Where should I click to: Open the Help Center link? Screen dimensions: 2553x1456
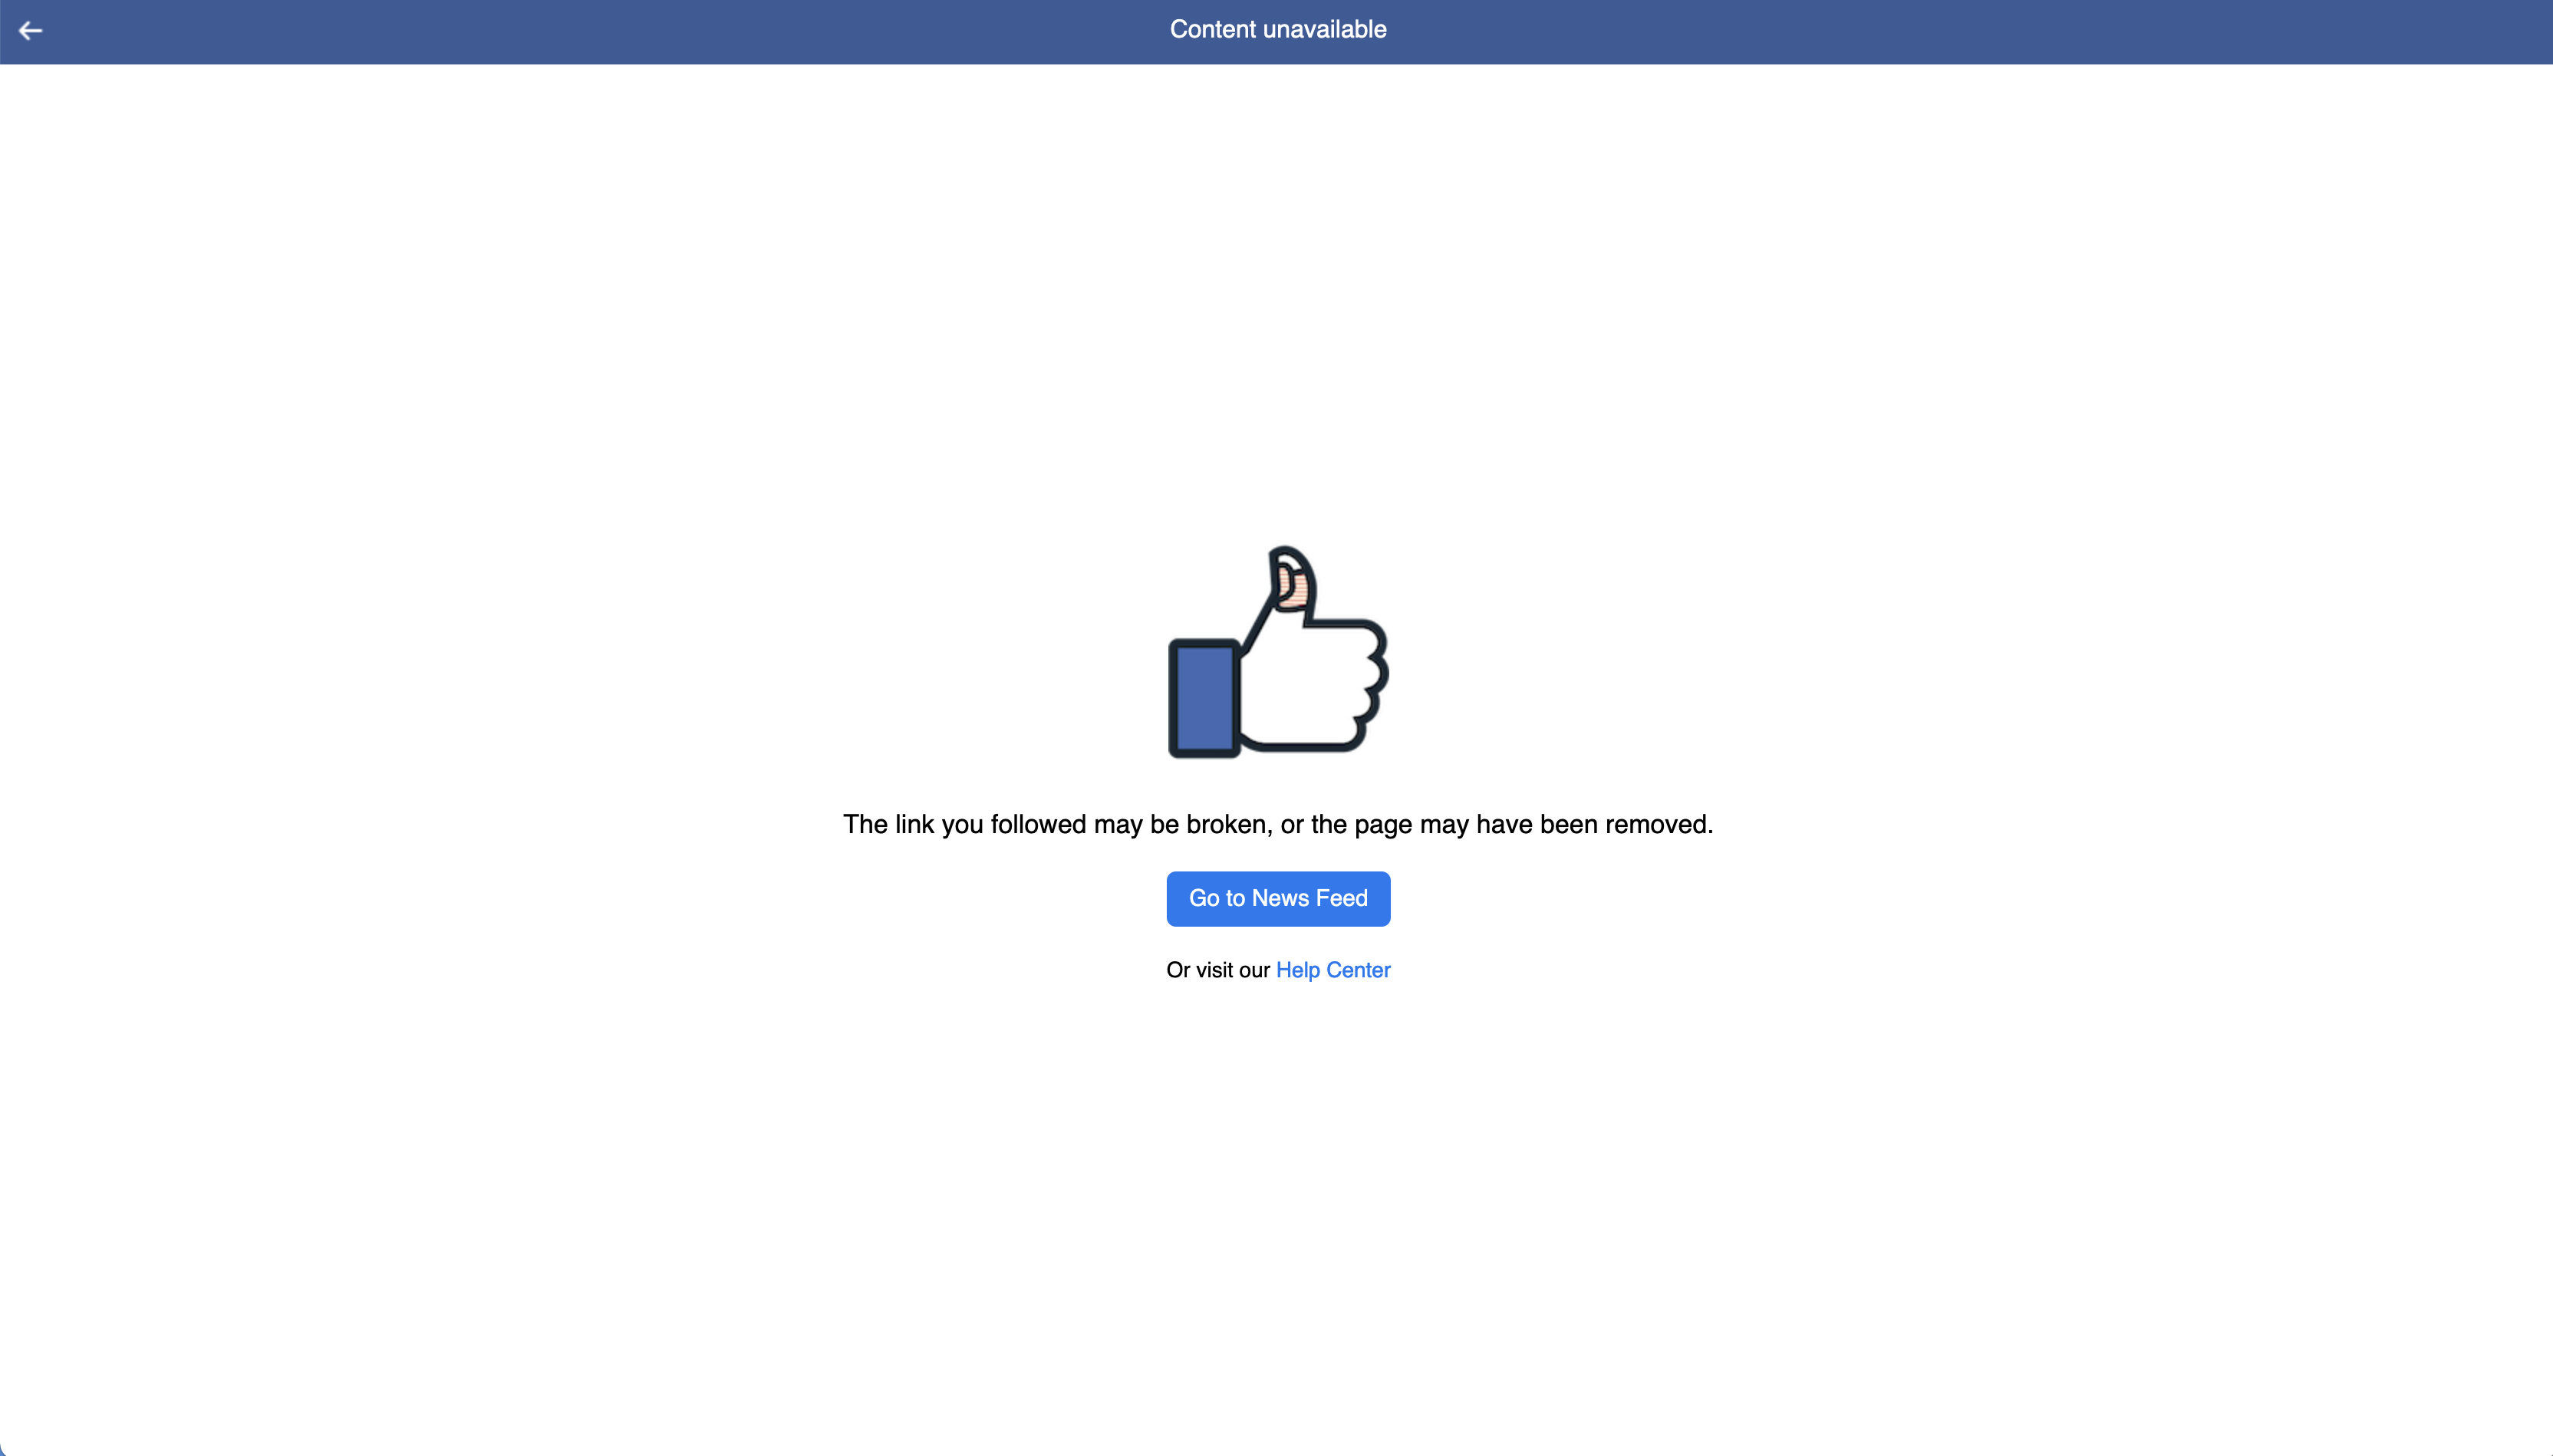point(1333,970)
